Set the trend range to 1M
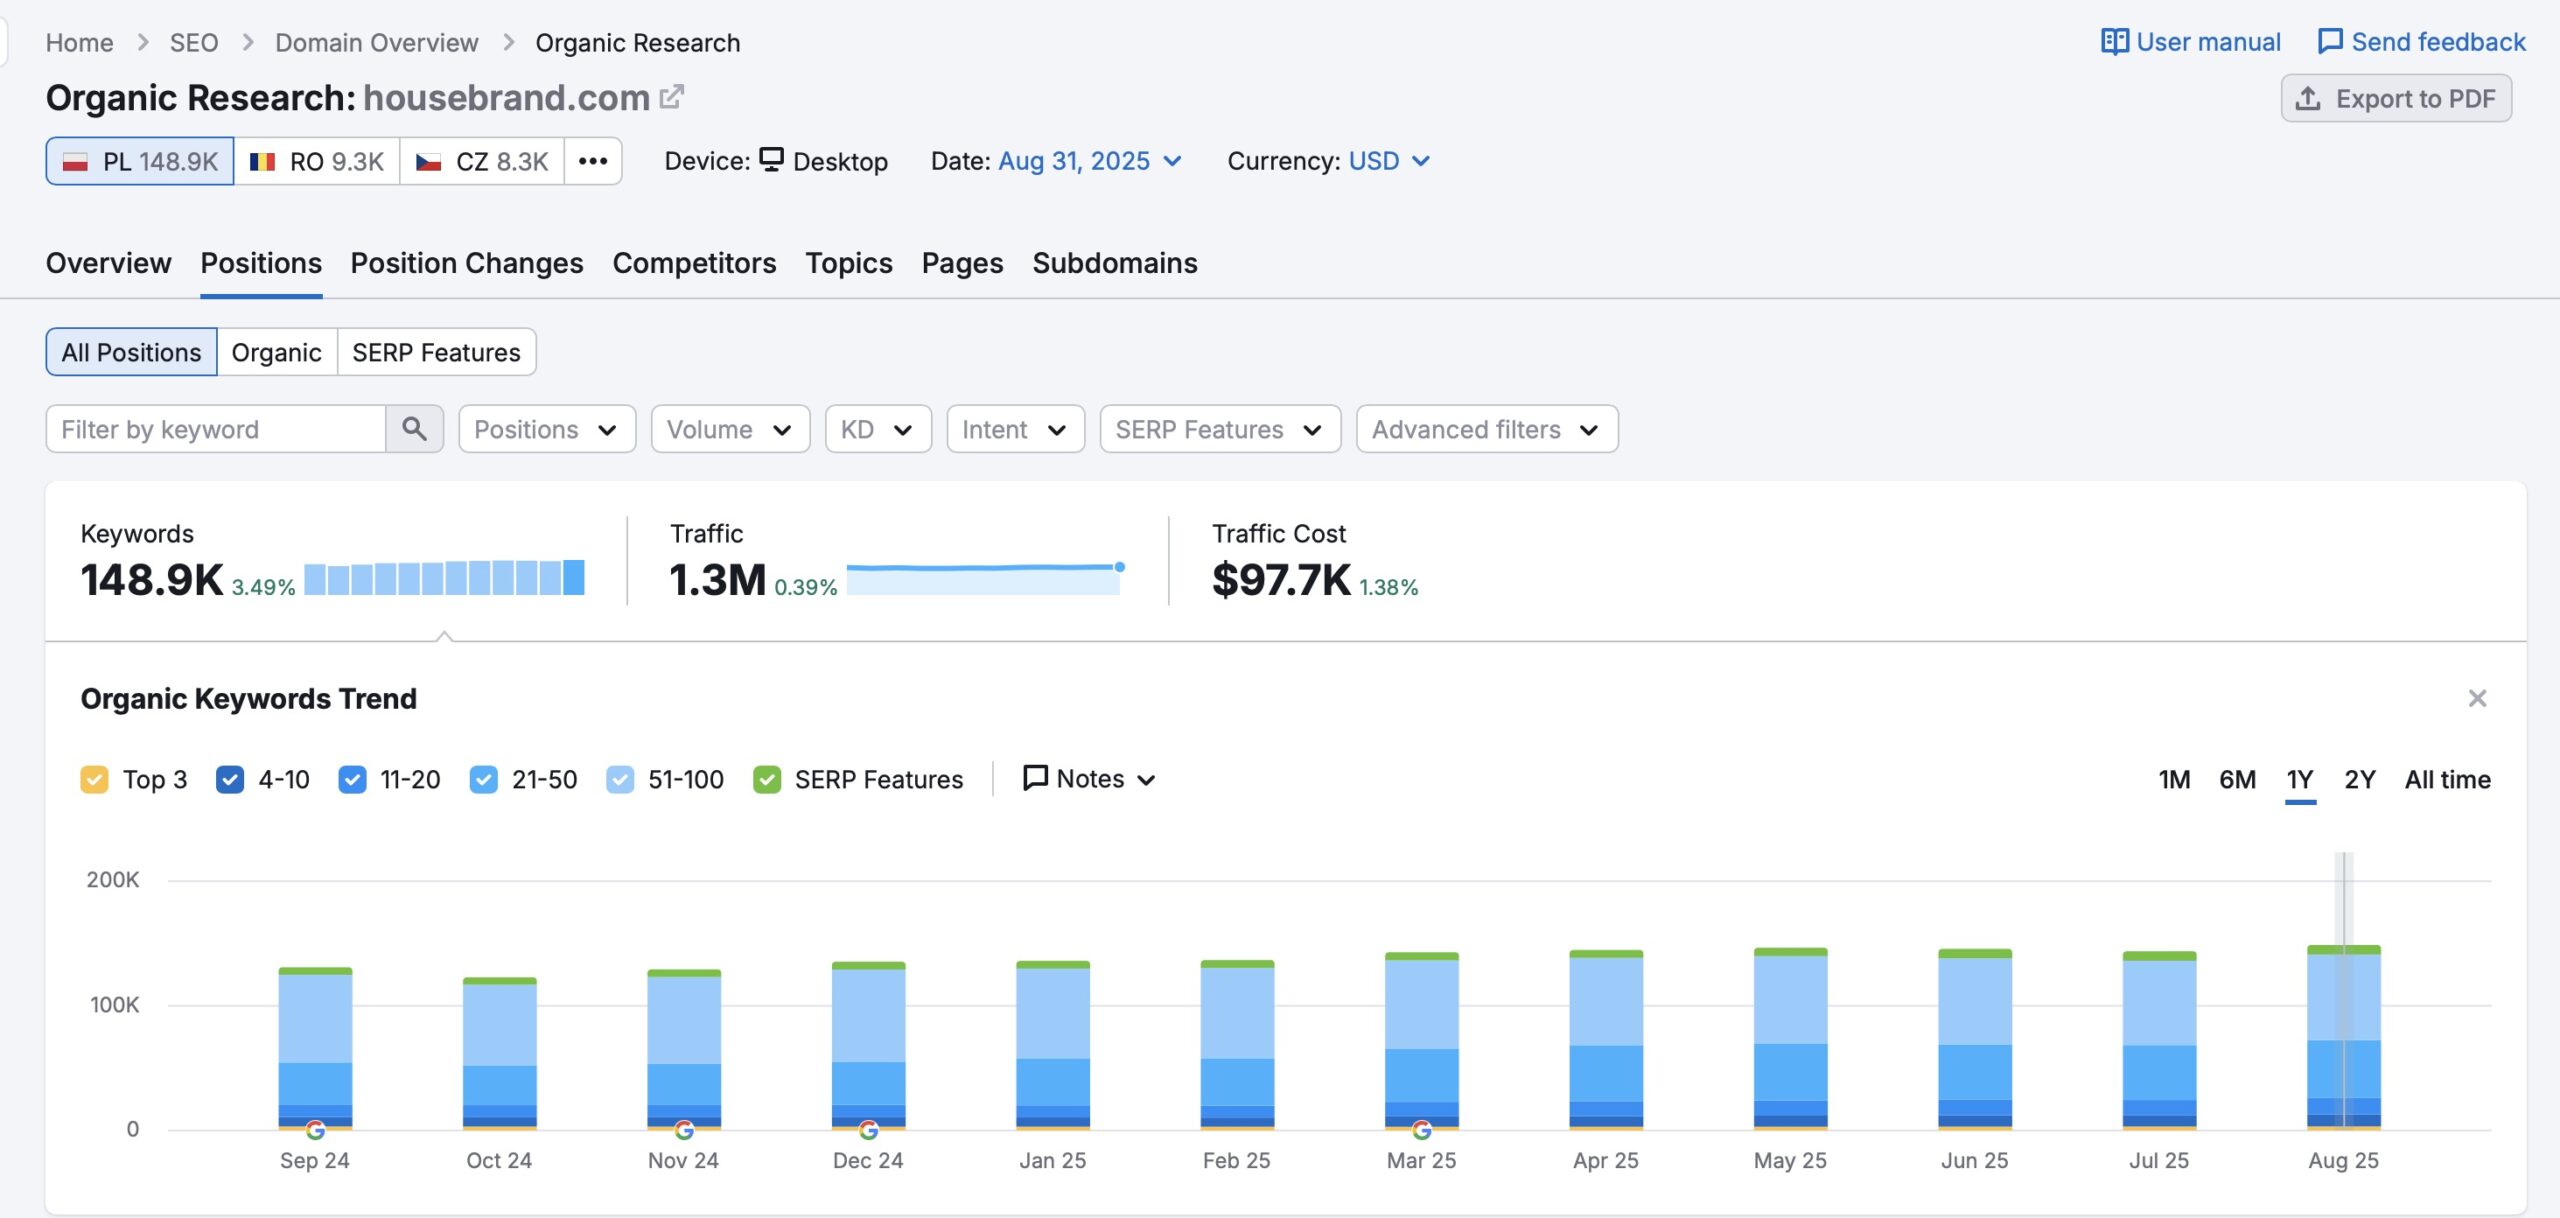Viewport: 2560px width, 1218px height. (x=2174, y=779)
